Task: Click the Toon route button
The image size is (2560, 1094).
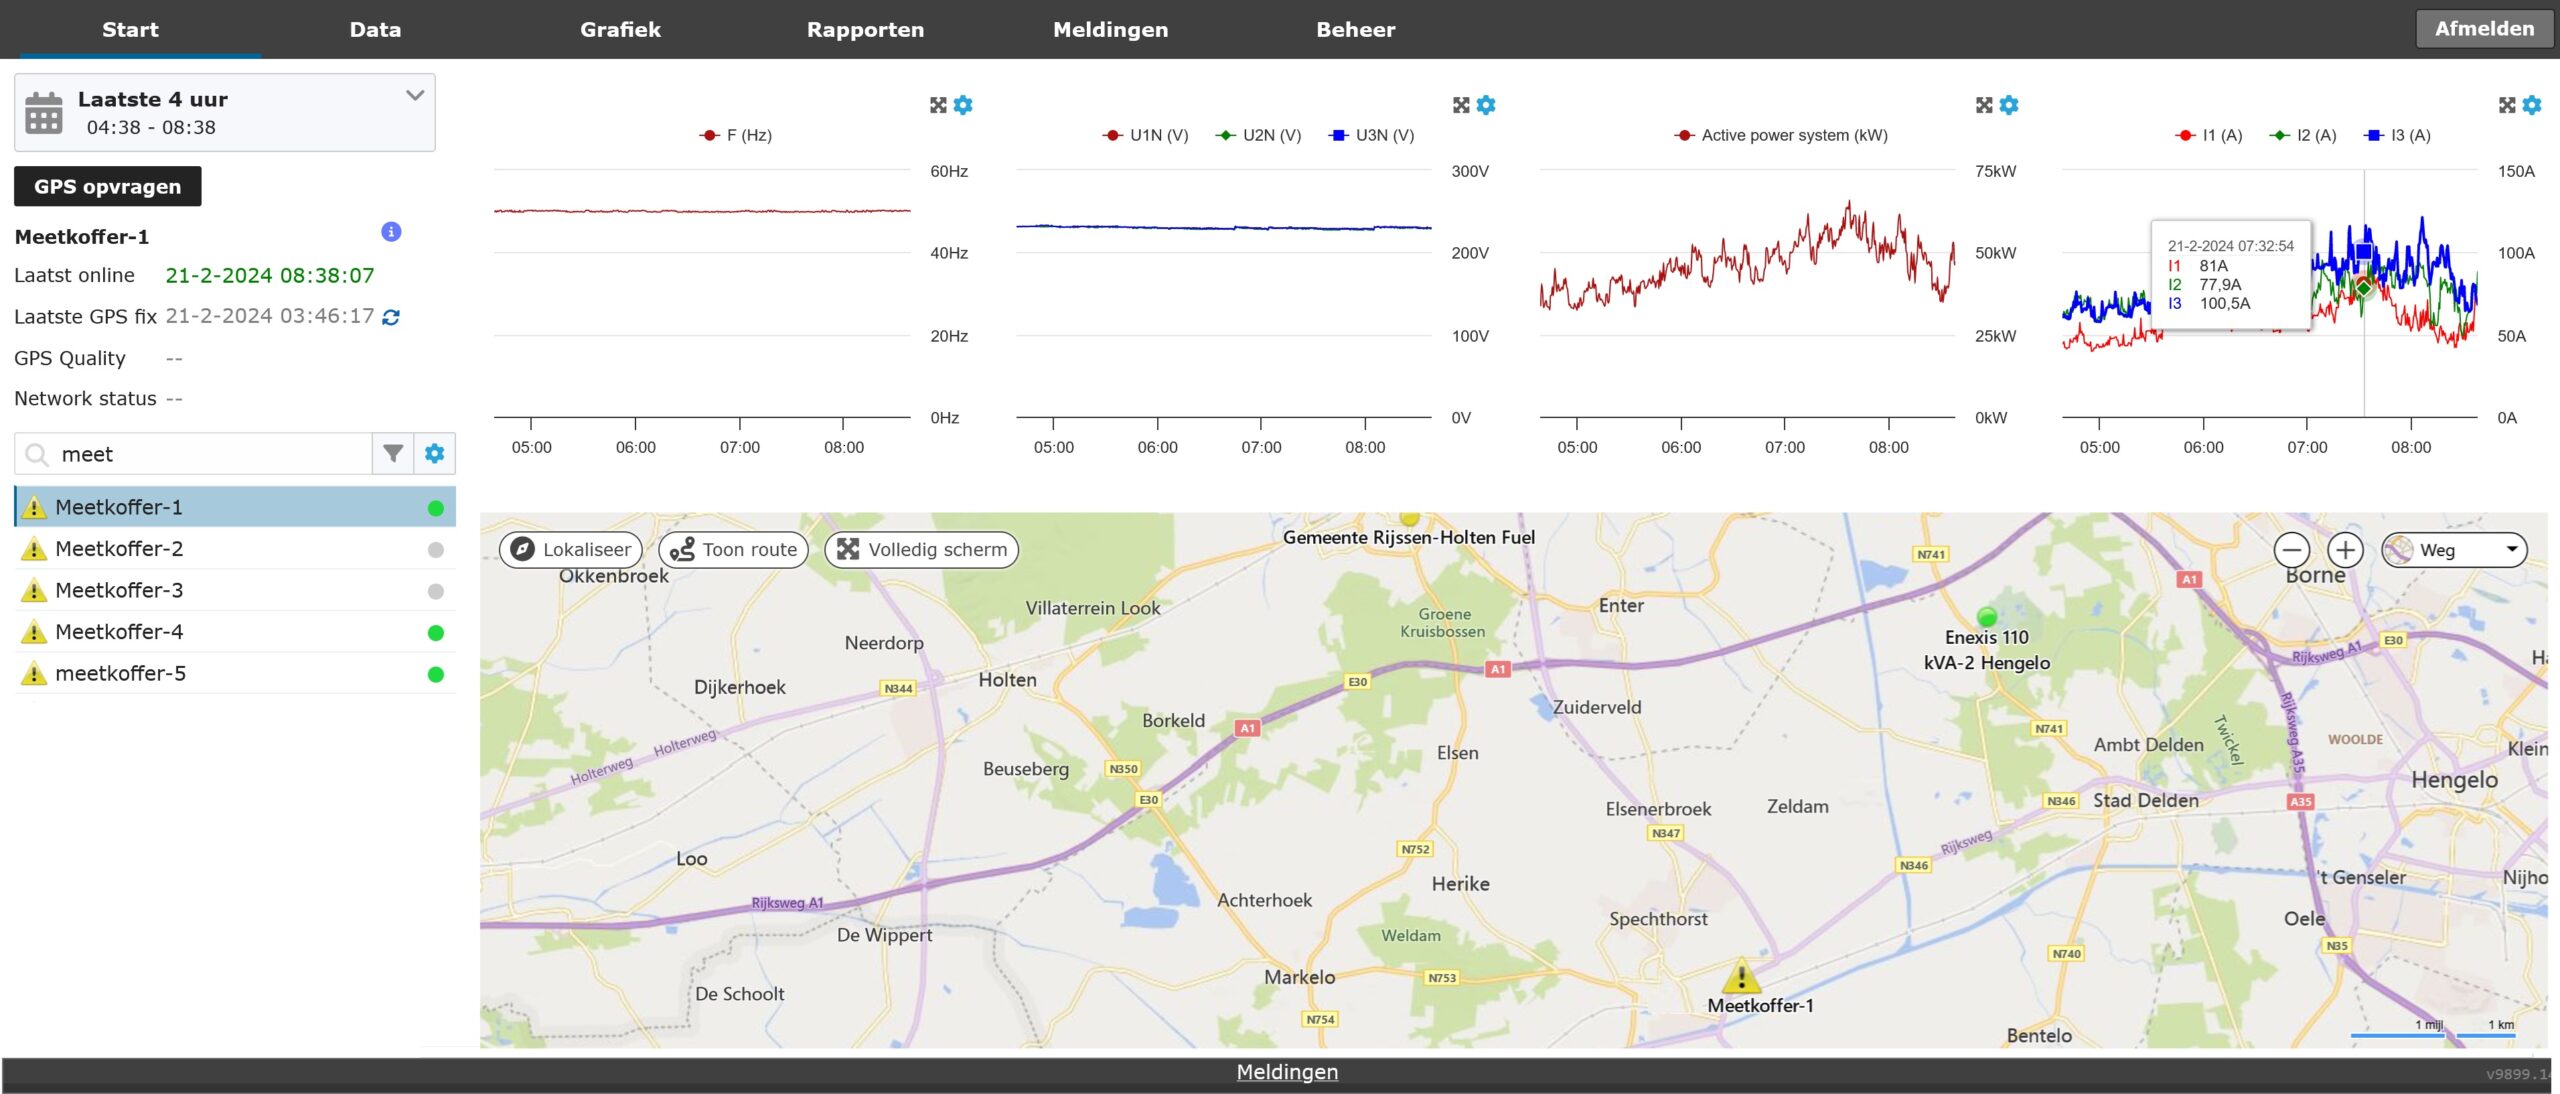Action: pos(733,550)
